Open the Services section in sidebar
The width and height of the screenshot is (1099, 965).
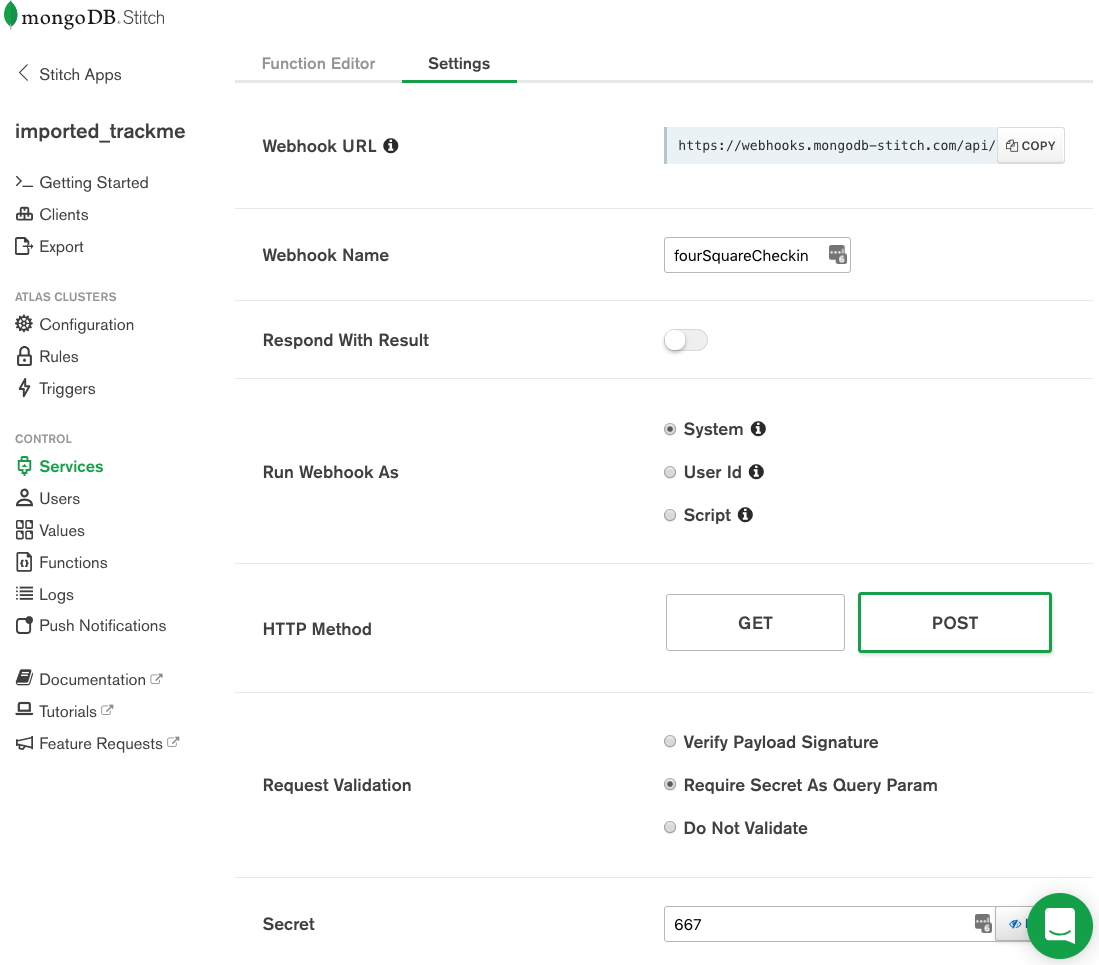click(x=70, y=466)
